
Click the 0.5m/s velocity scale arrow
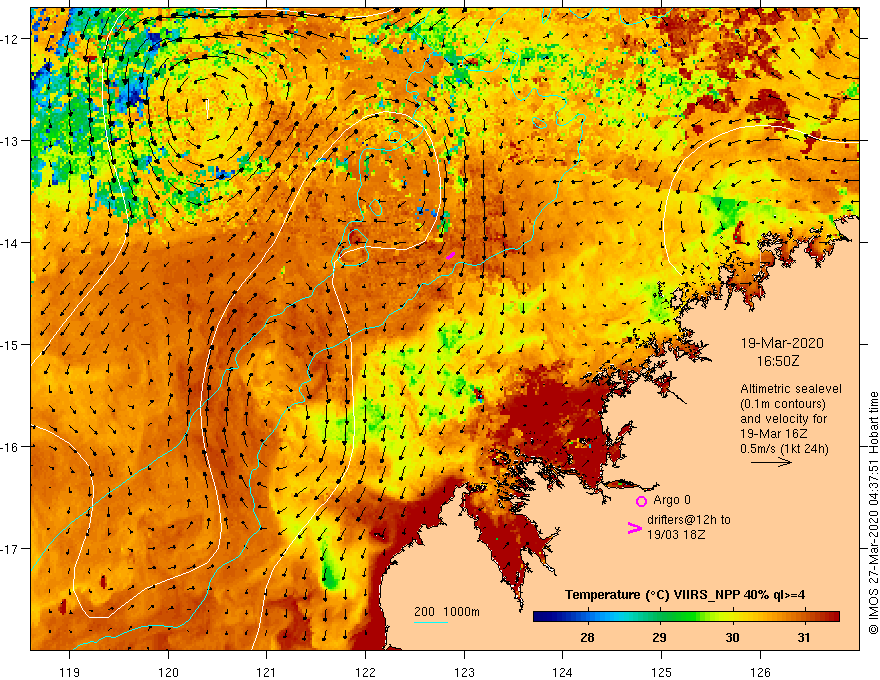point(772,462)
